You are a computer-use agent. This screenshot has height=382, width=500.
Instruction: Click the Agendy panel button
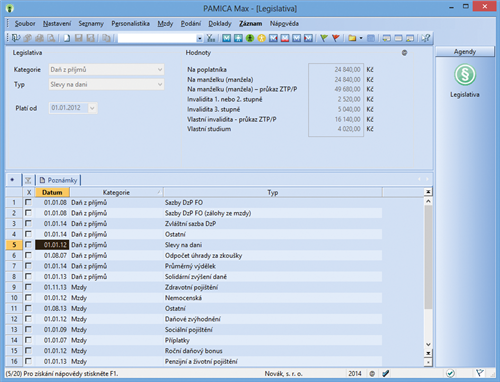coord(465,52)
